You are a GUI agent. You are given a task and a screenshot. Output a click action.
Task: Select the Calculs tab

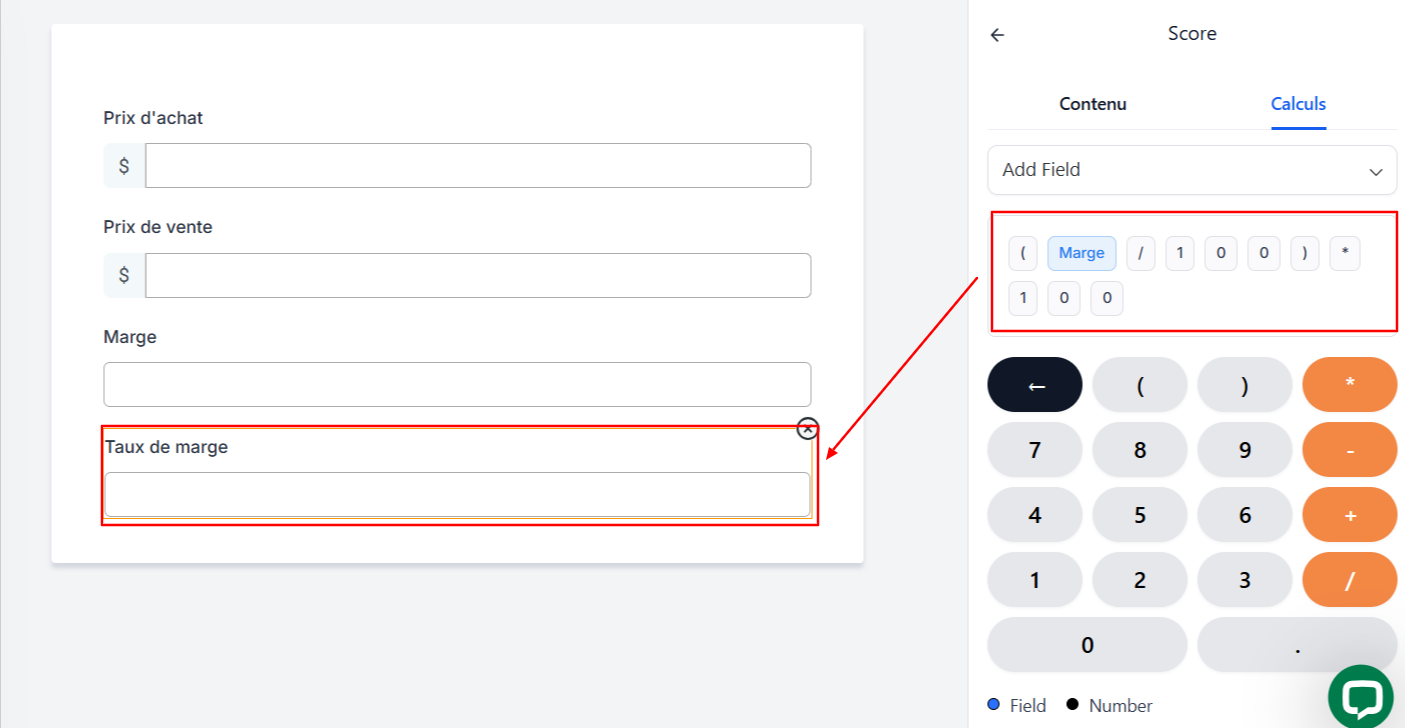[1298, 104]
